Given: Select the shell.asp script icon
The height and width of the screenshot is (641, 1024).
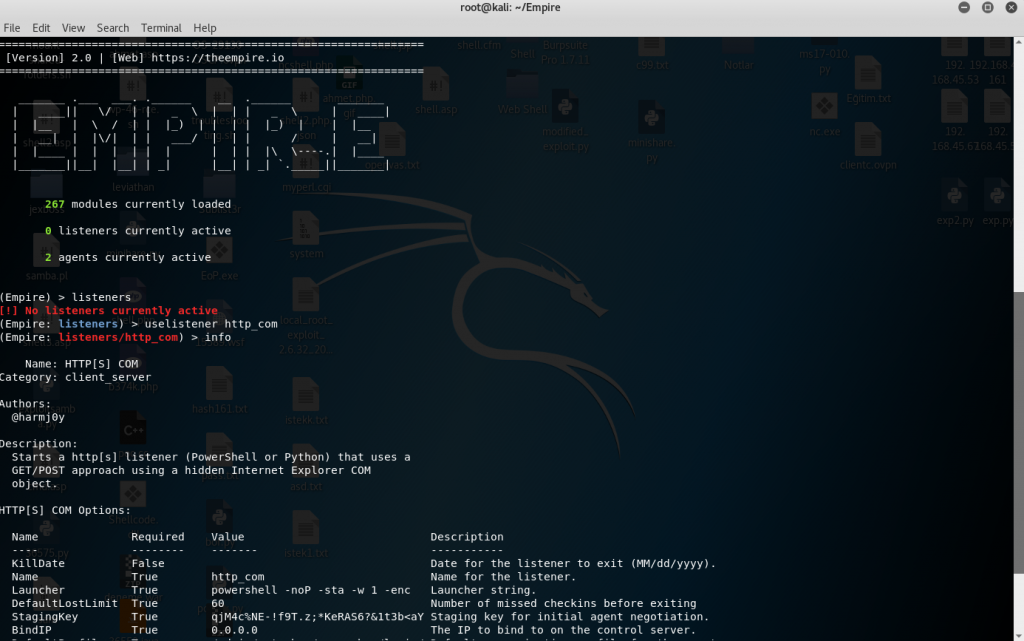Looking at the screenshot, I should (436, 88).
